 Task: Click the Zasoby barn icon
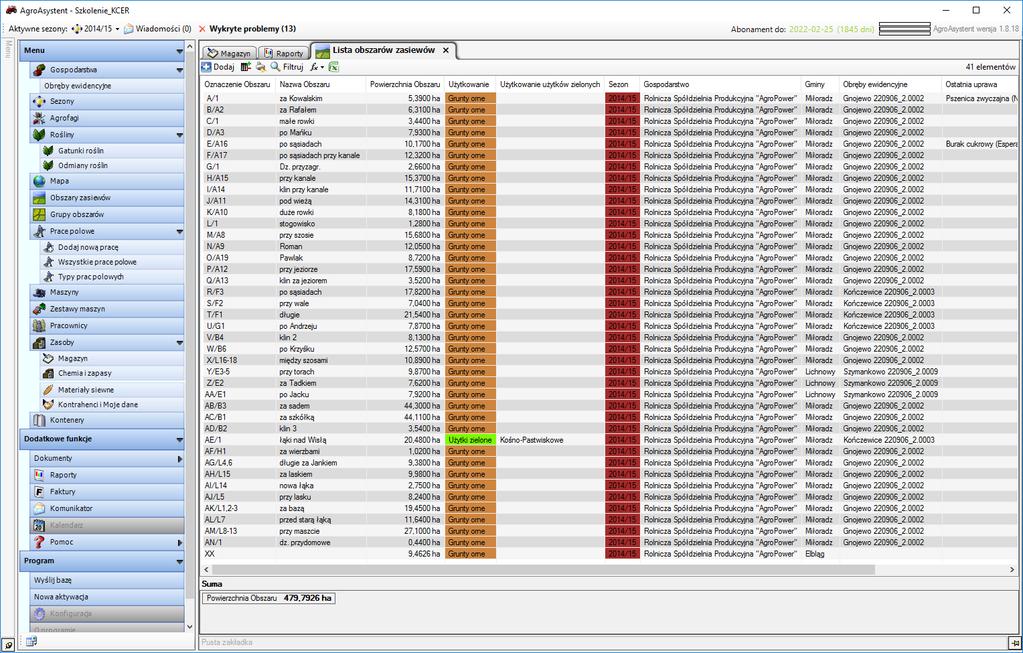[39, 342]
